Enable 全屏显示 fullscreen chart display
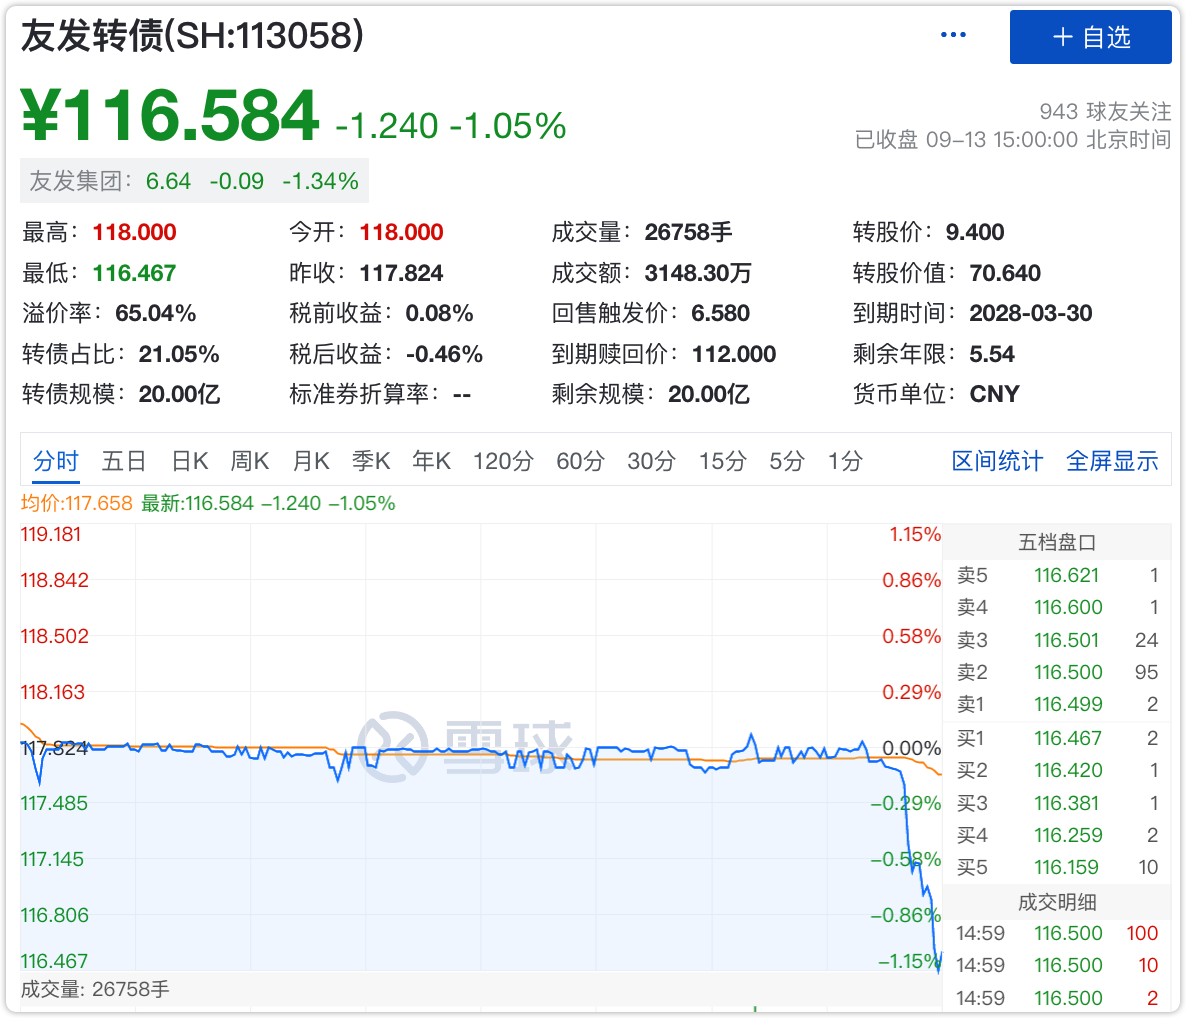Image resolution: width=1186 pixels, height=1018 pixels. pos(1112,461)
